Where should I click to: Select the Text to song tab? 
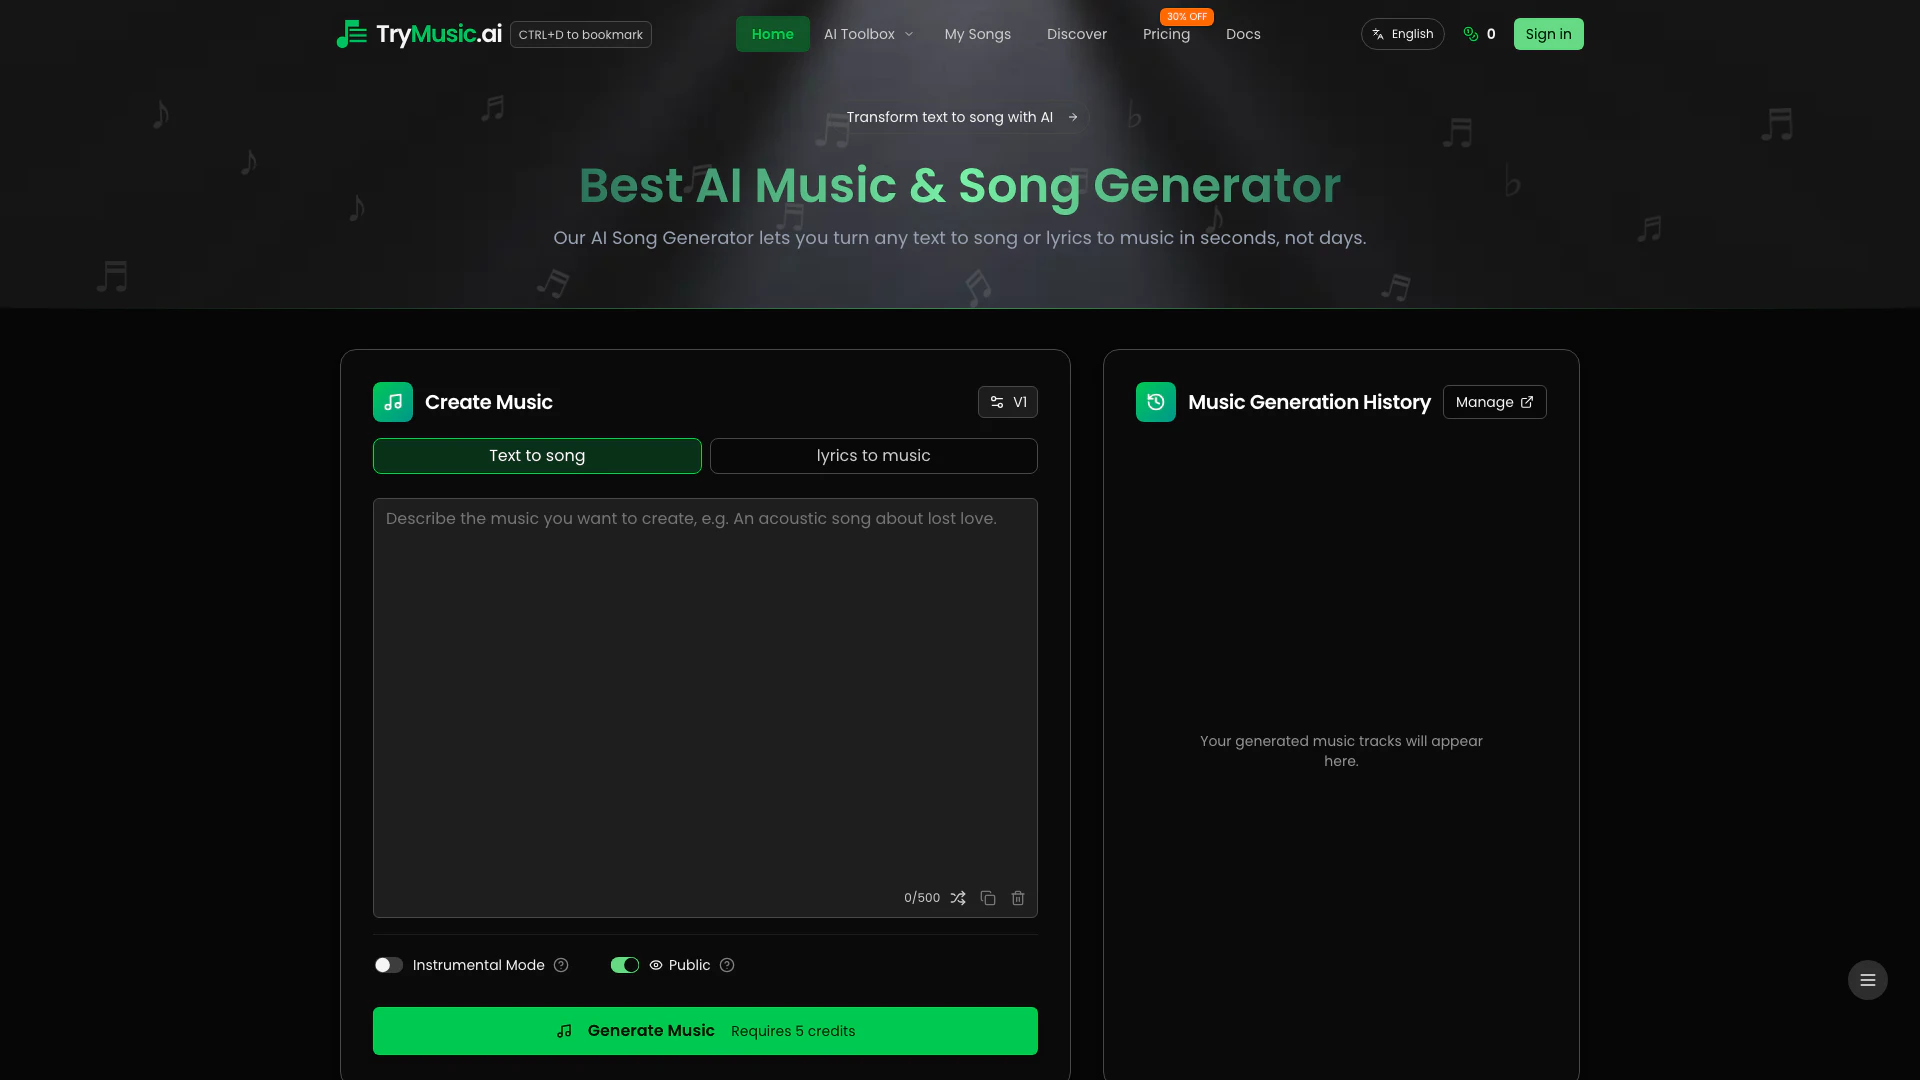click(537, 456)
